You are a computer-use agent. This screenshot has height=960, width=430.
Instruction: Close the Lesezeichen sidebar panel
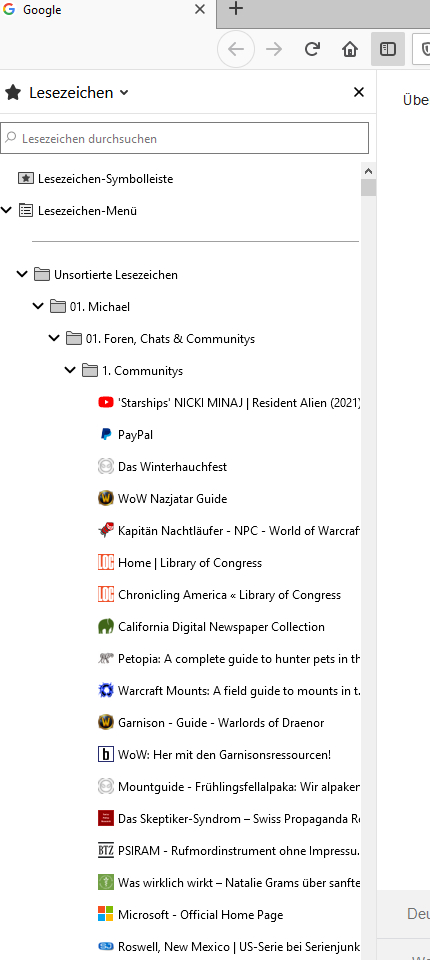pyautogui.click(x=359, y=92)
